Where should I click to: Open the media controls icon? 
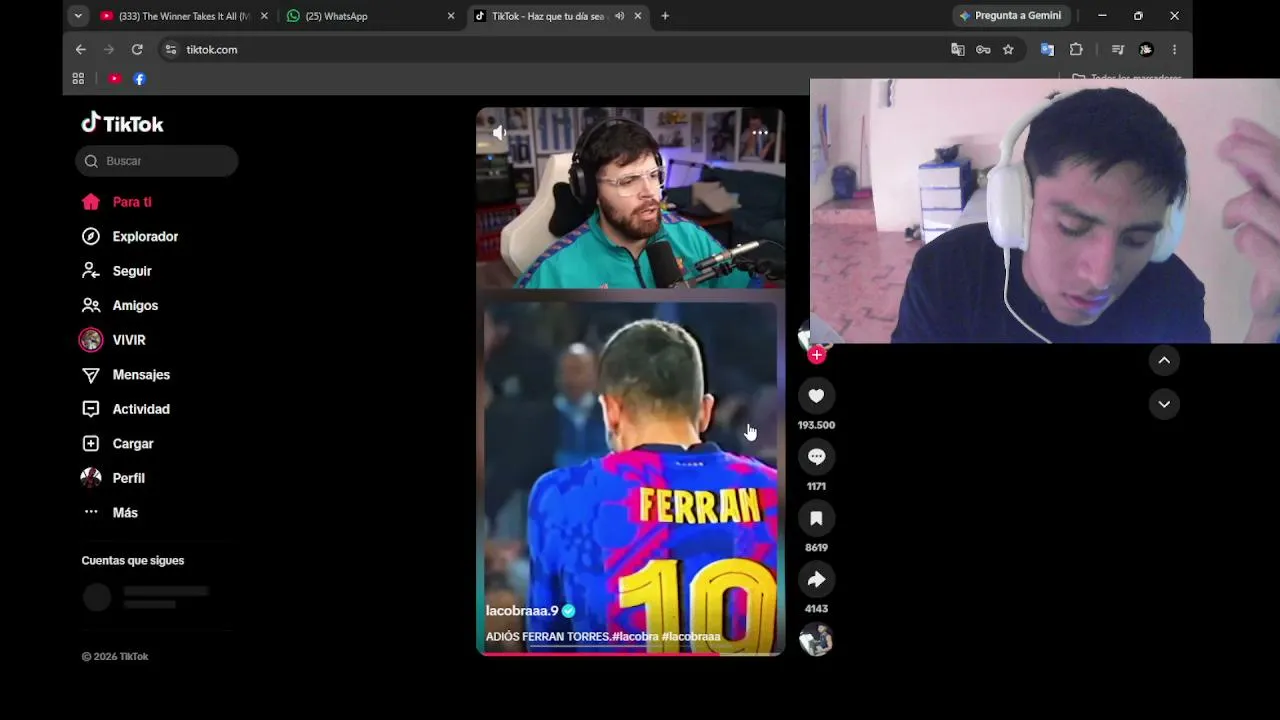click(x=1118, y=50)
